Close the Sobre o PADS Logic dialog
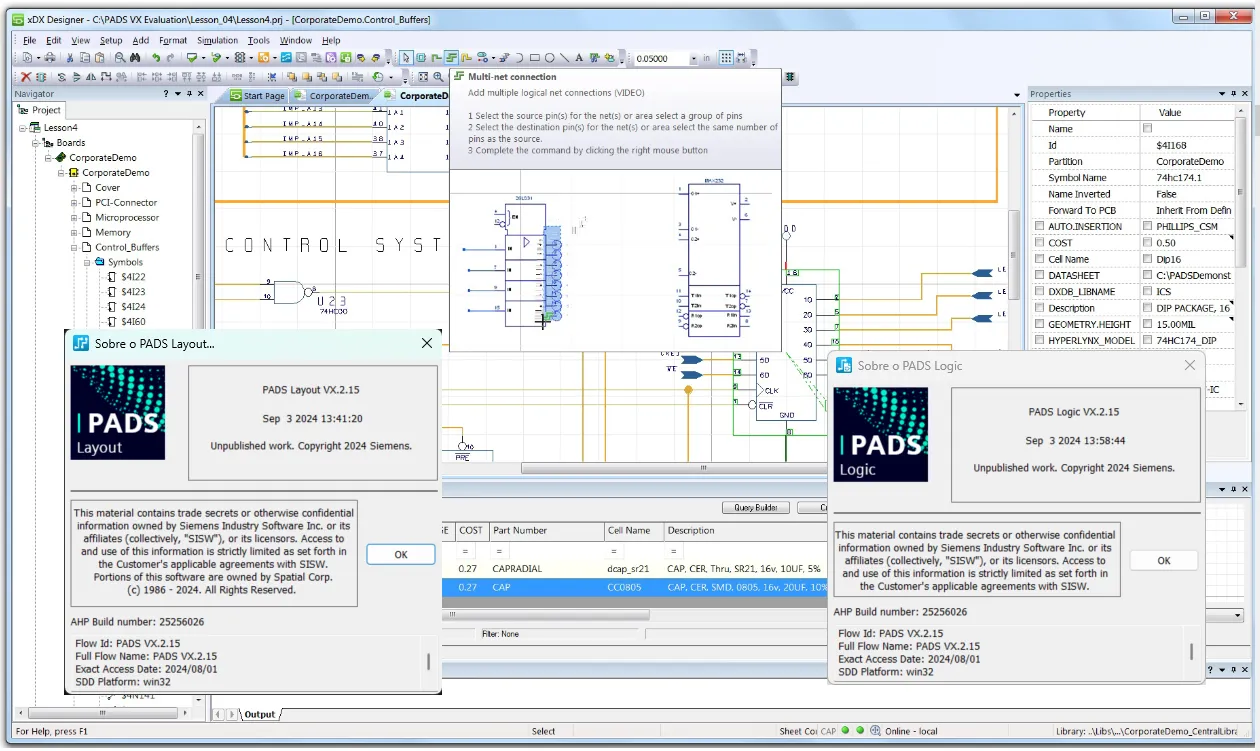Image resolution: width=1260 pixels, height=751 pixels. (1190, 366)
